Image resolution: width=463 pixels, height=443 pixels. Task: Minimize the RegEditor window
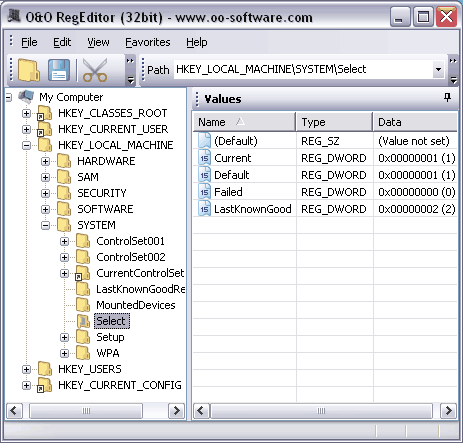(x=400, y=17)
